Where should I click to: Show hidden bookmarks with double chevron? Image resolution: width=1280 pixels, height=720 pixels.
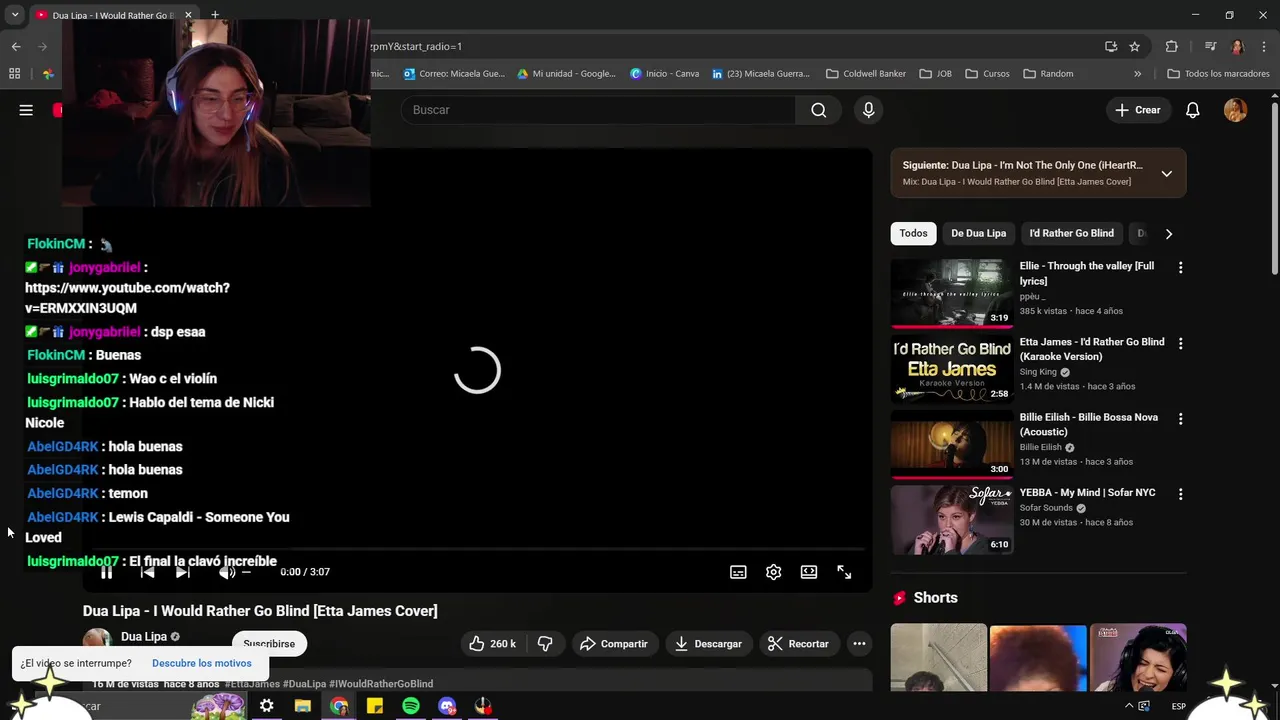(1137, 73)
